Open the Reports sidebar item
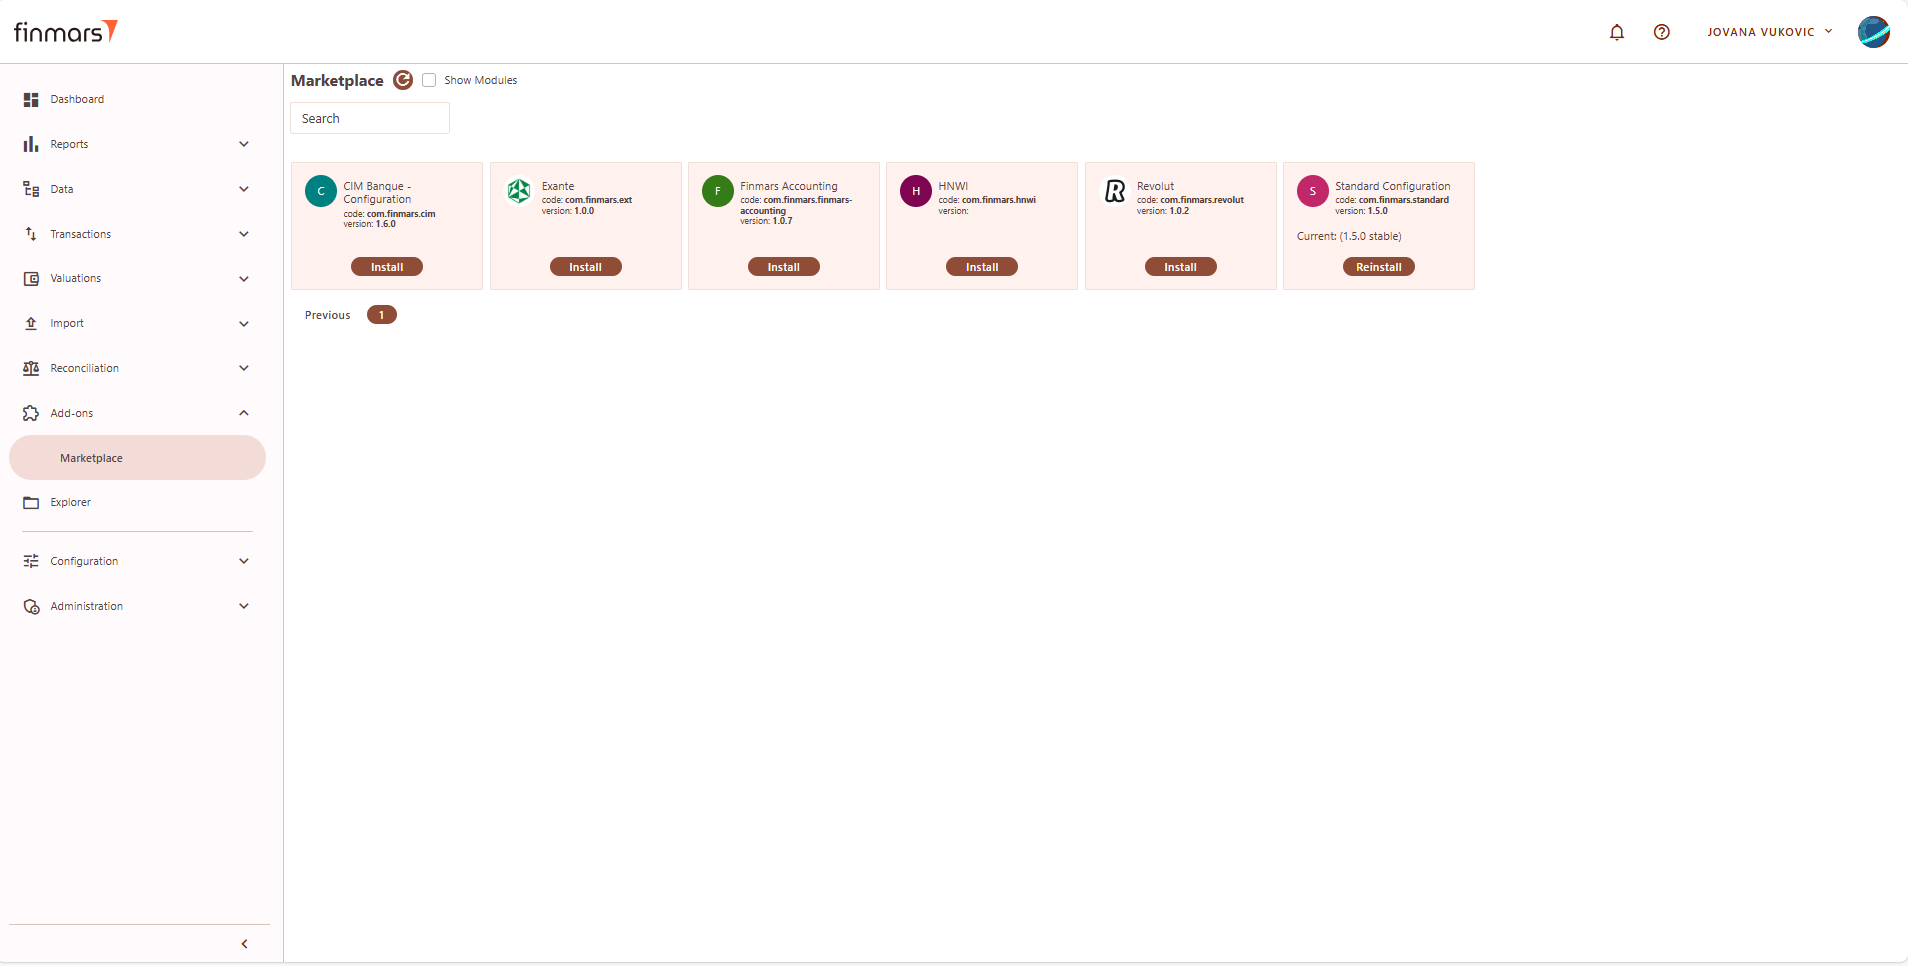The image size is (1908, 966). tap(137, 144)
